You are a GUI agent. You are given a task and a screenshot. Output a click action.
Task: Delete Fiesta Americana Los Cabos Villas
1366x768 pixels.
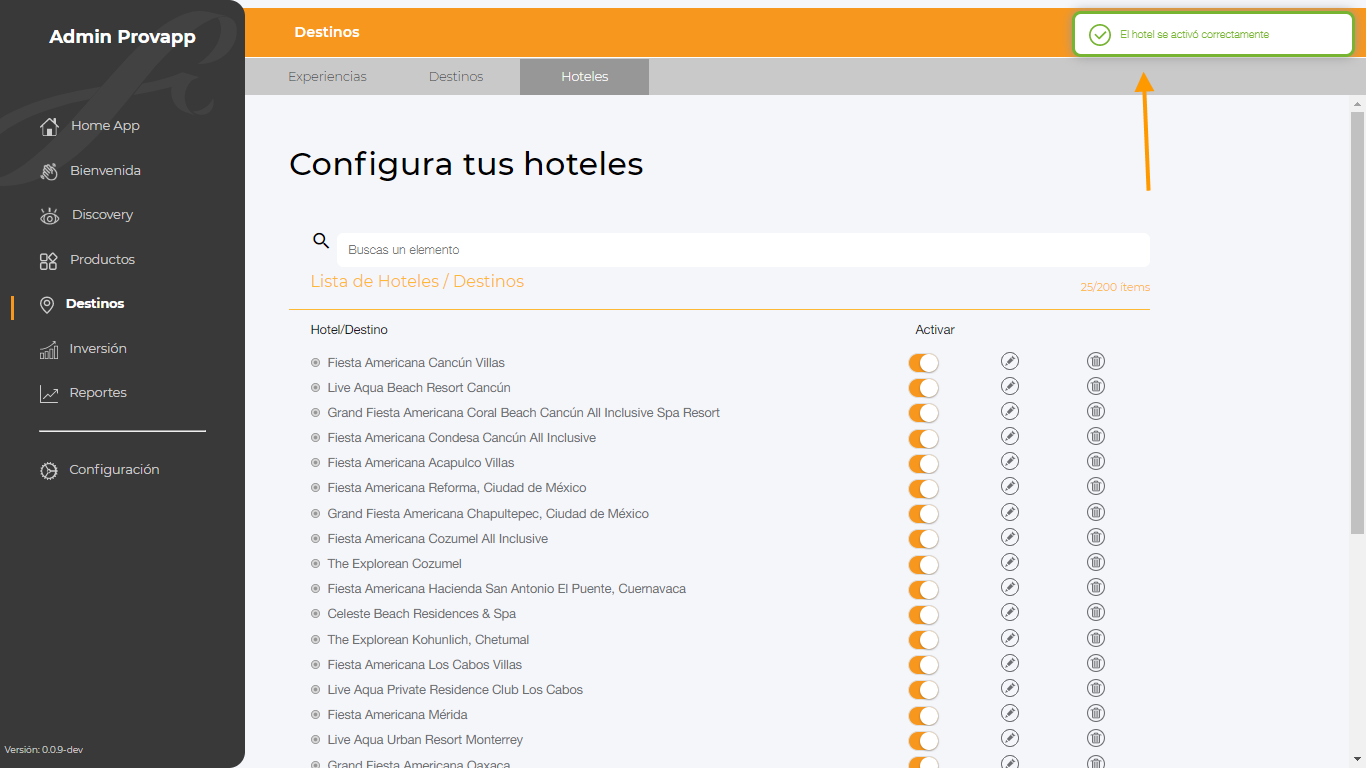click(1096, 663)
